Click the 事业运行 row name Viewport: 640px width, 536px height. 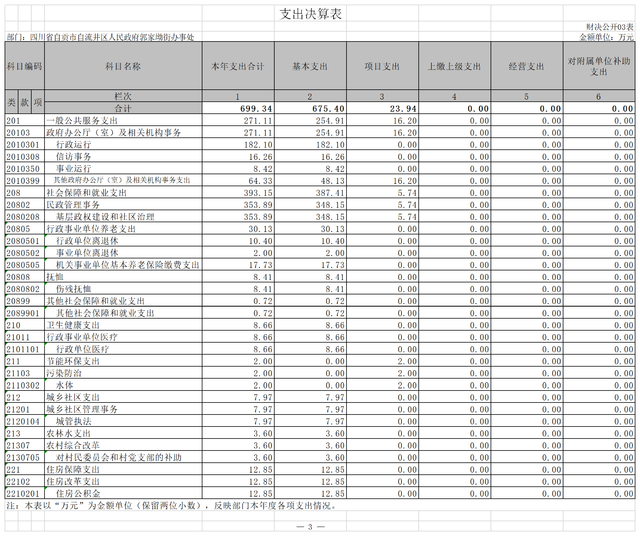point(73,169)
